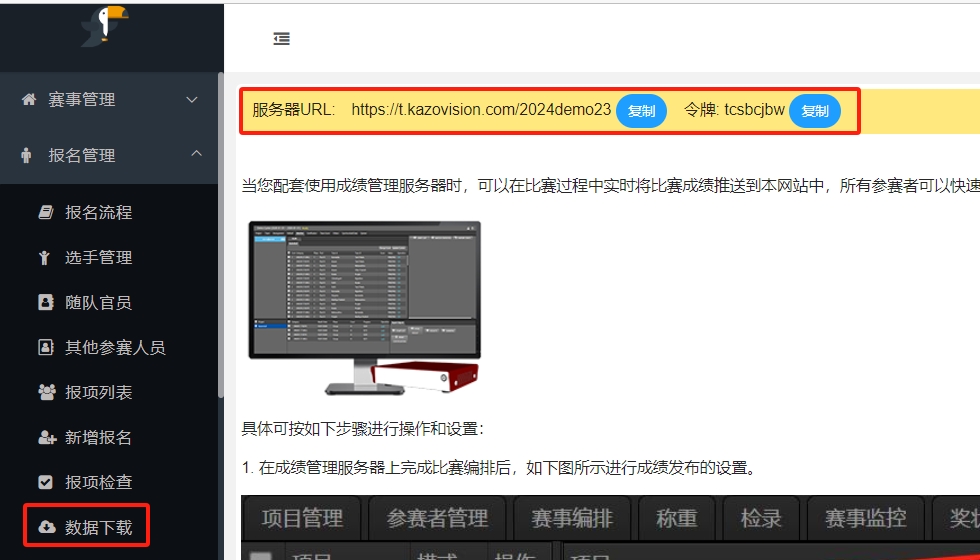Viewport: 980px width, 560px height.
Task: Click the checkmark icon beside 报项检查
Action: [45, 482]
